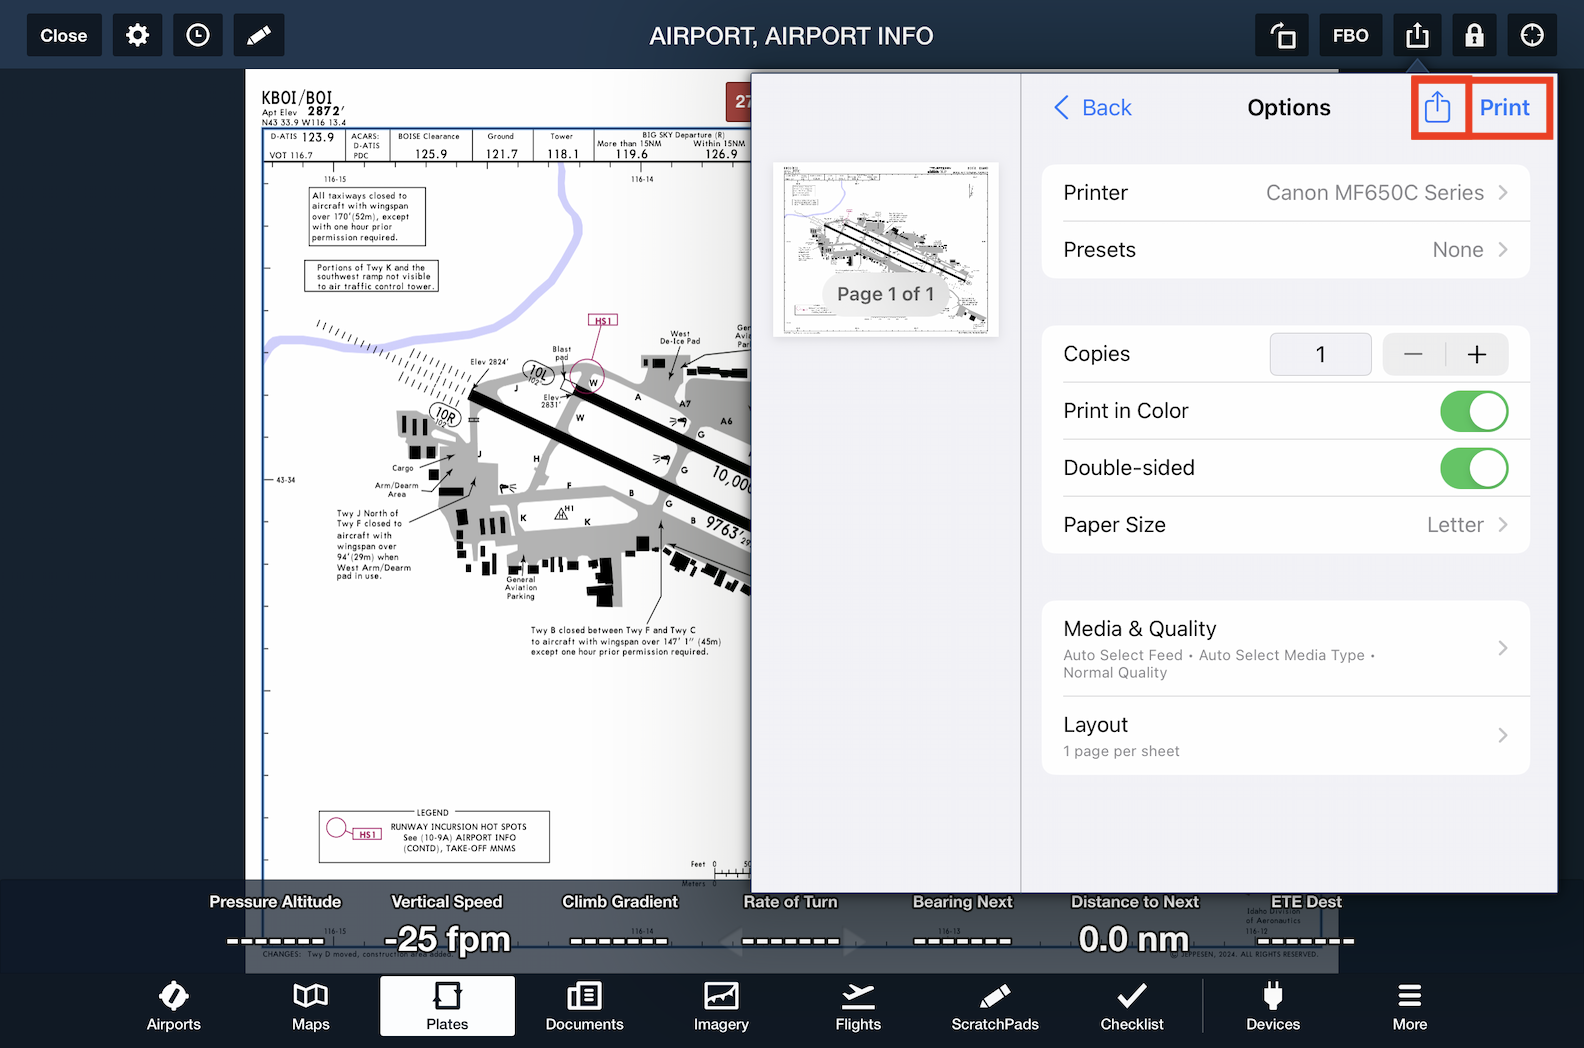Viewport: 1584px width, 1048px height.
Task: Disable the Print in Color switch
Action: (1473, 411)
